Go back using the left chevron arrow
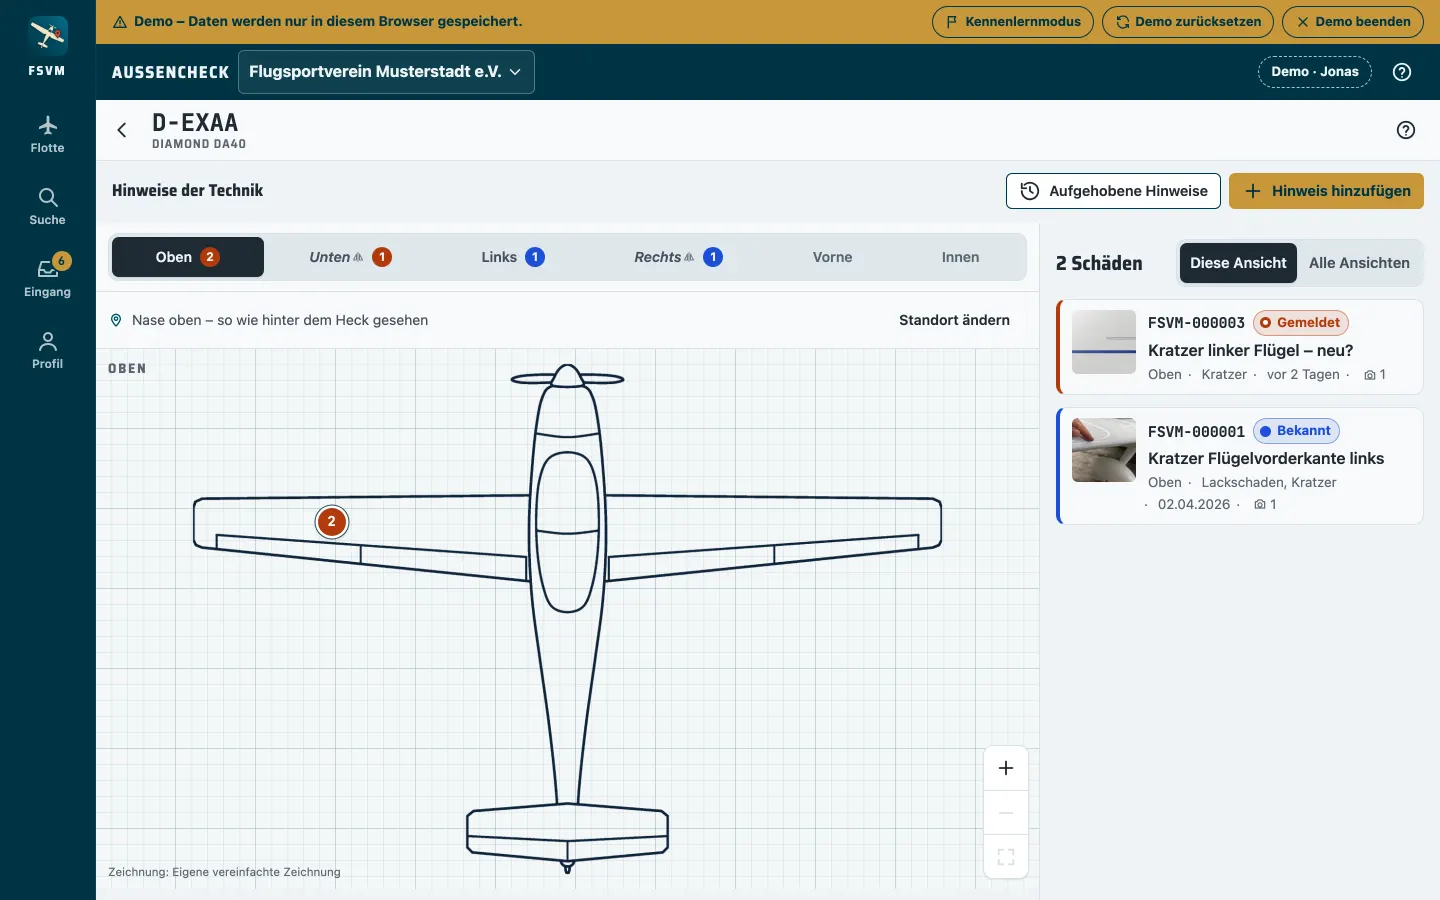 pyautogui.click(x=122, y=130)
